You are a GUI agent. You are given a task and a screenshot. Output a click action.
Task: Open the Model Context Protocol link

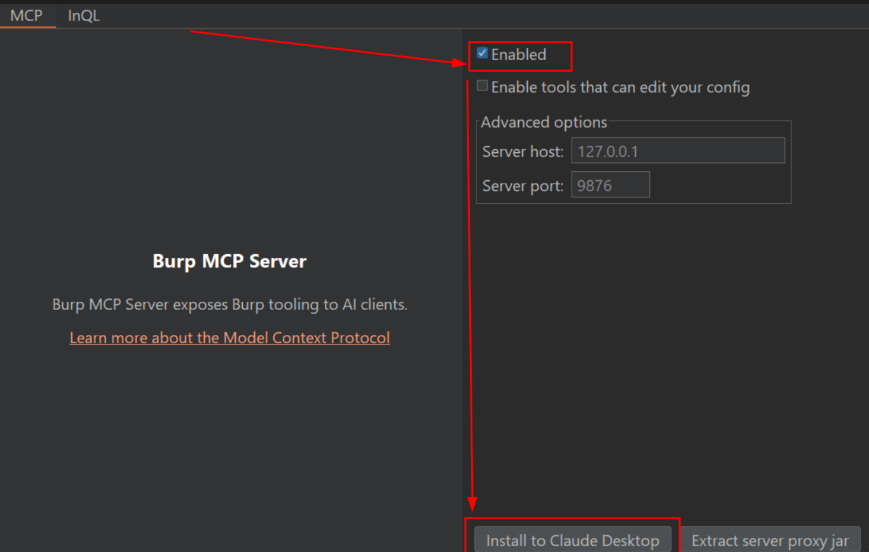tap(229, 338)
